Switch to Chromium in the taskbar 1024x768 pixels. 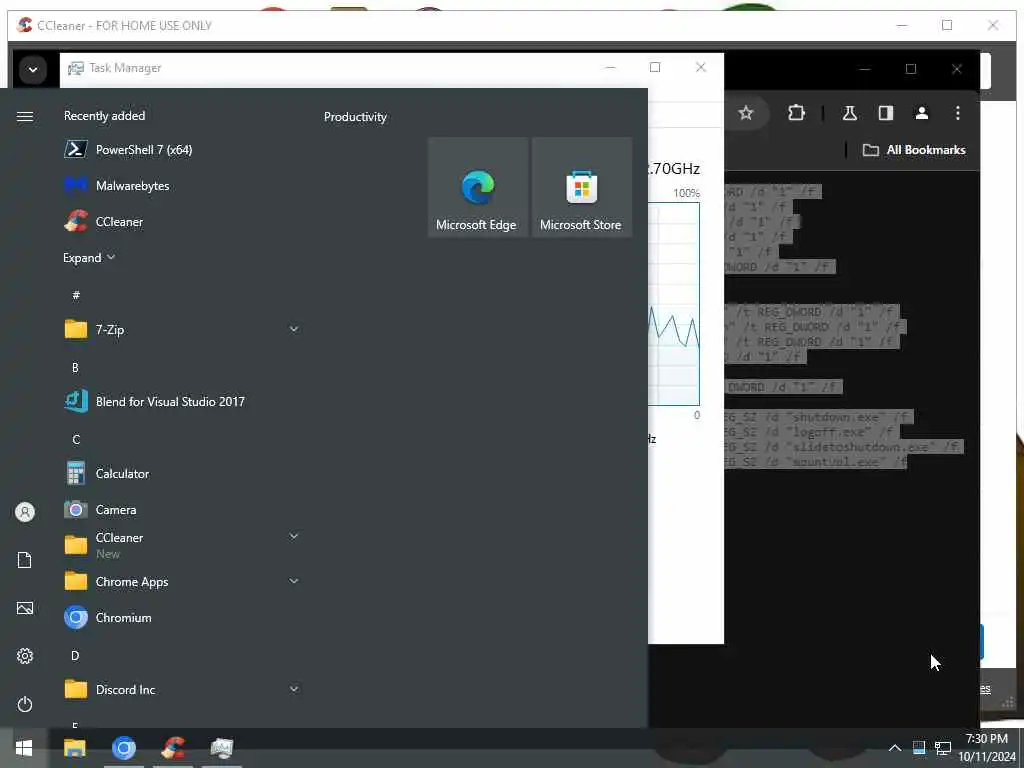click(123, 748)
